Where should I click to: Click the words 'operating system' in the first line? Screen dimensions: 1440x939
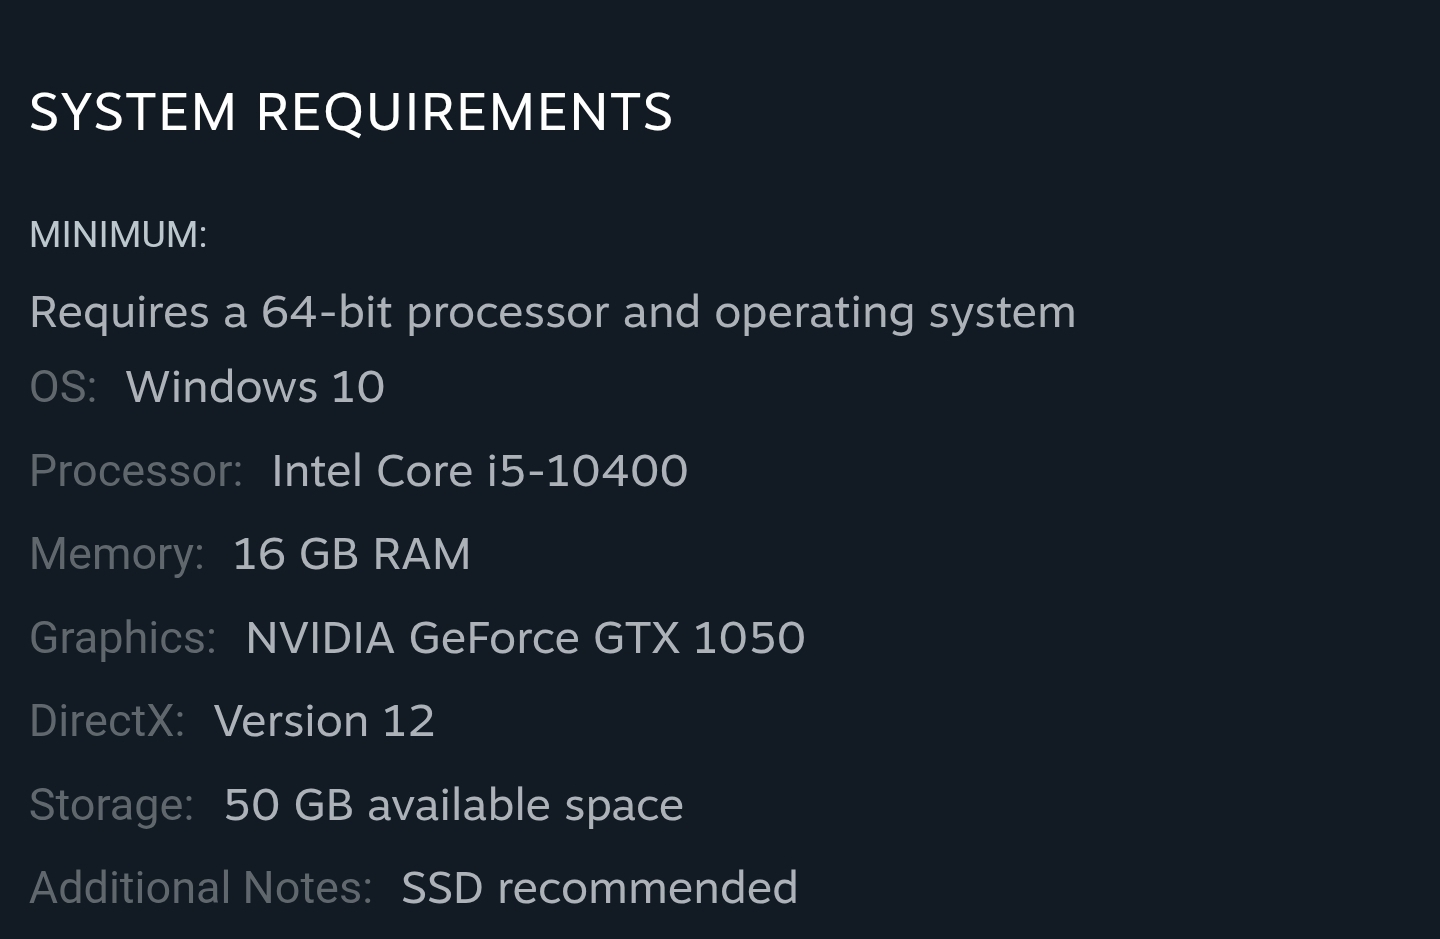point(895,312)
